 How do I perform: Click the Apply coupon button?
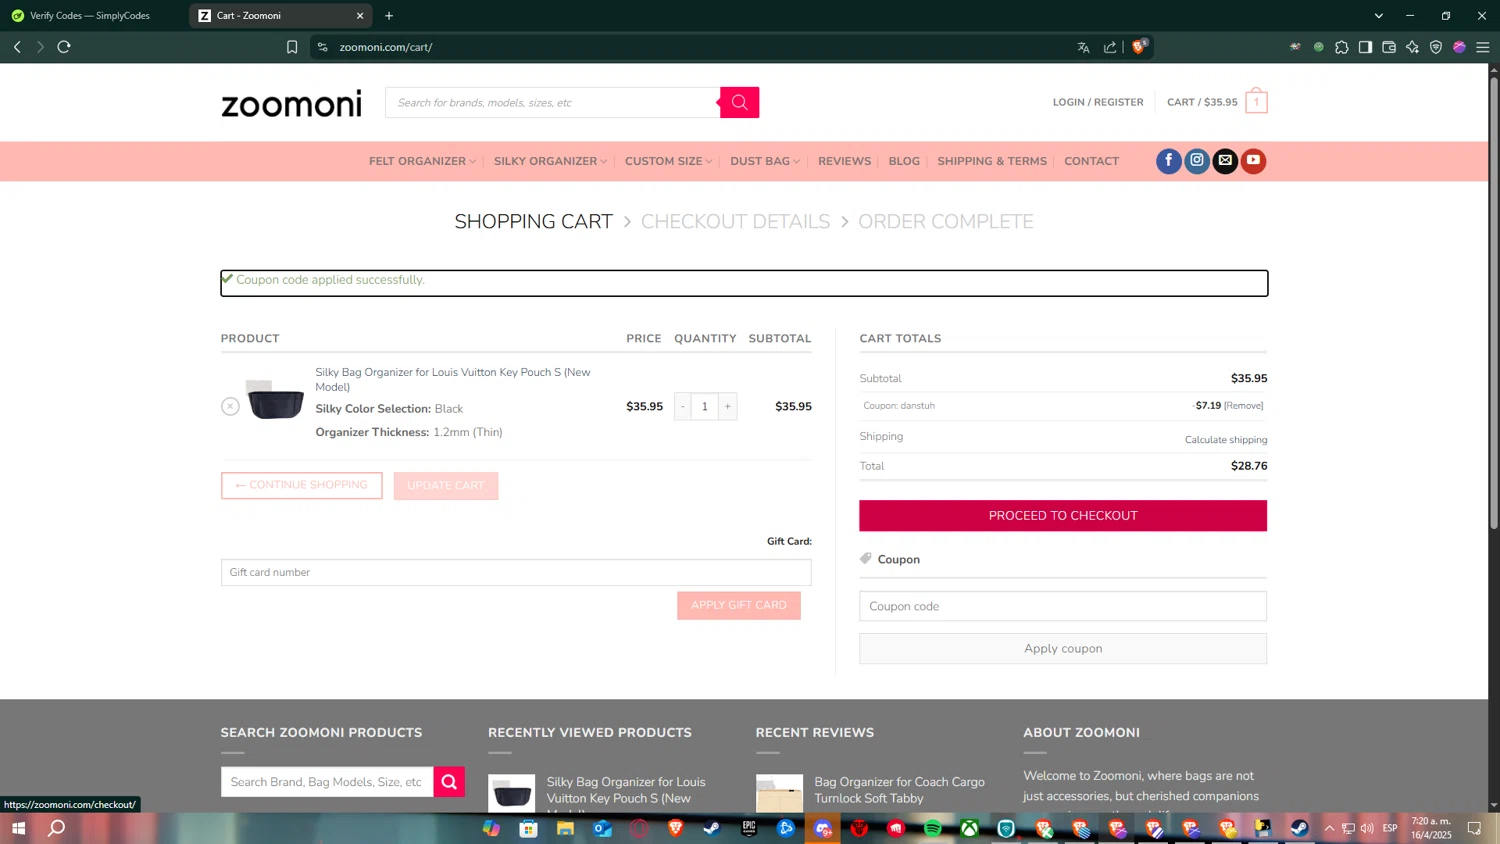point(1063,648)
